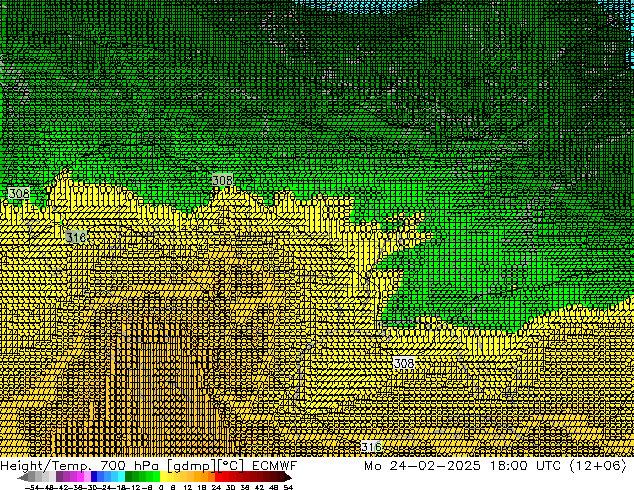Click the pure yellow swatch above the '0' label
Viewport: 634px width, 490px height.
163,477
